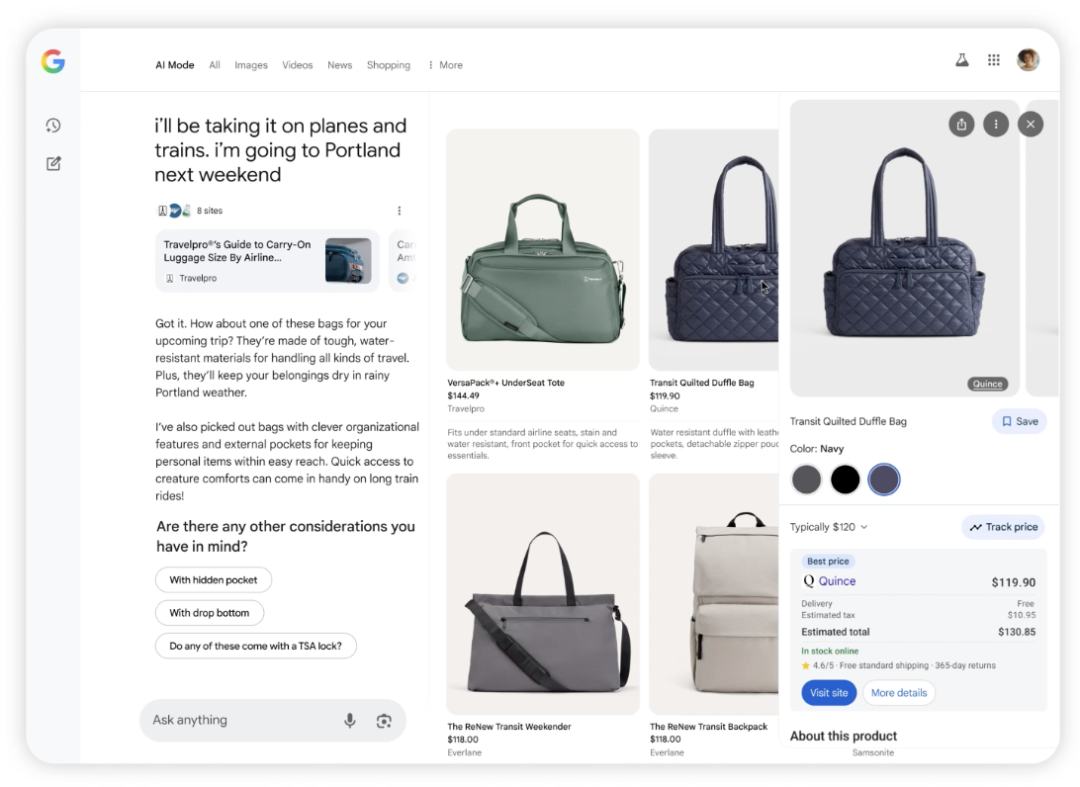Open the News tab
The width and height of the screenshot is (1080, 787).
click(340, 65)
